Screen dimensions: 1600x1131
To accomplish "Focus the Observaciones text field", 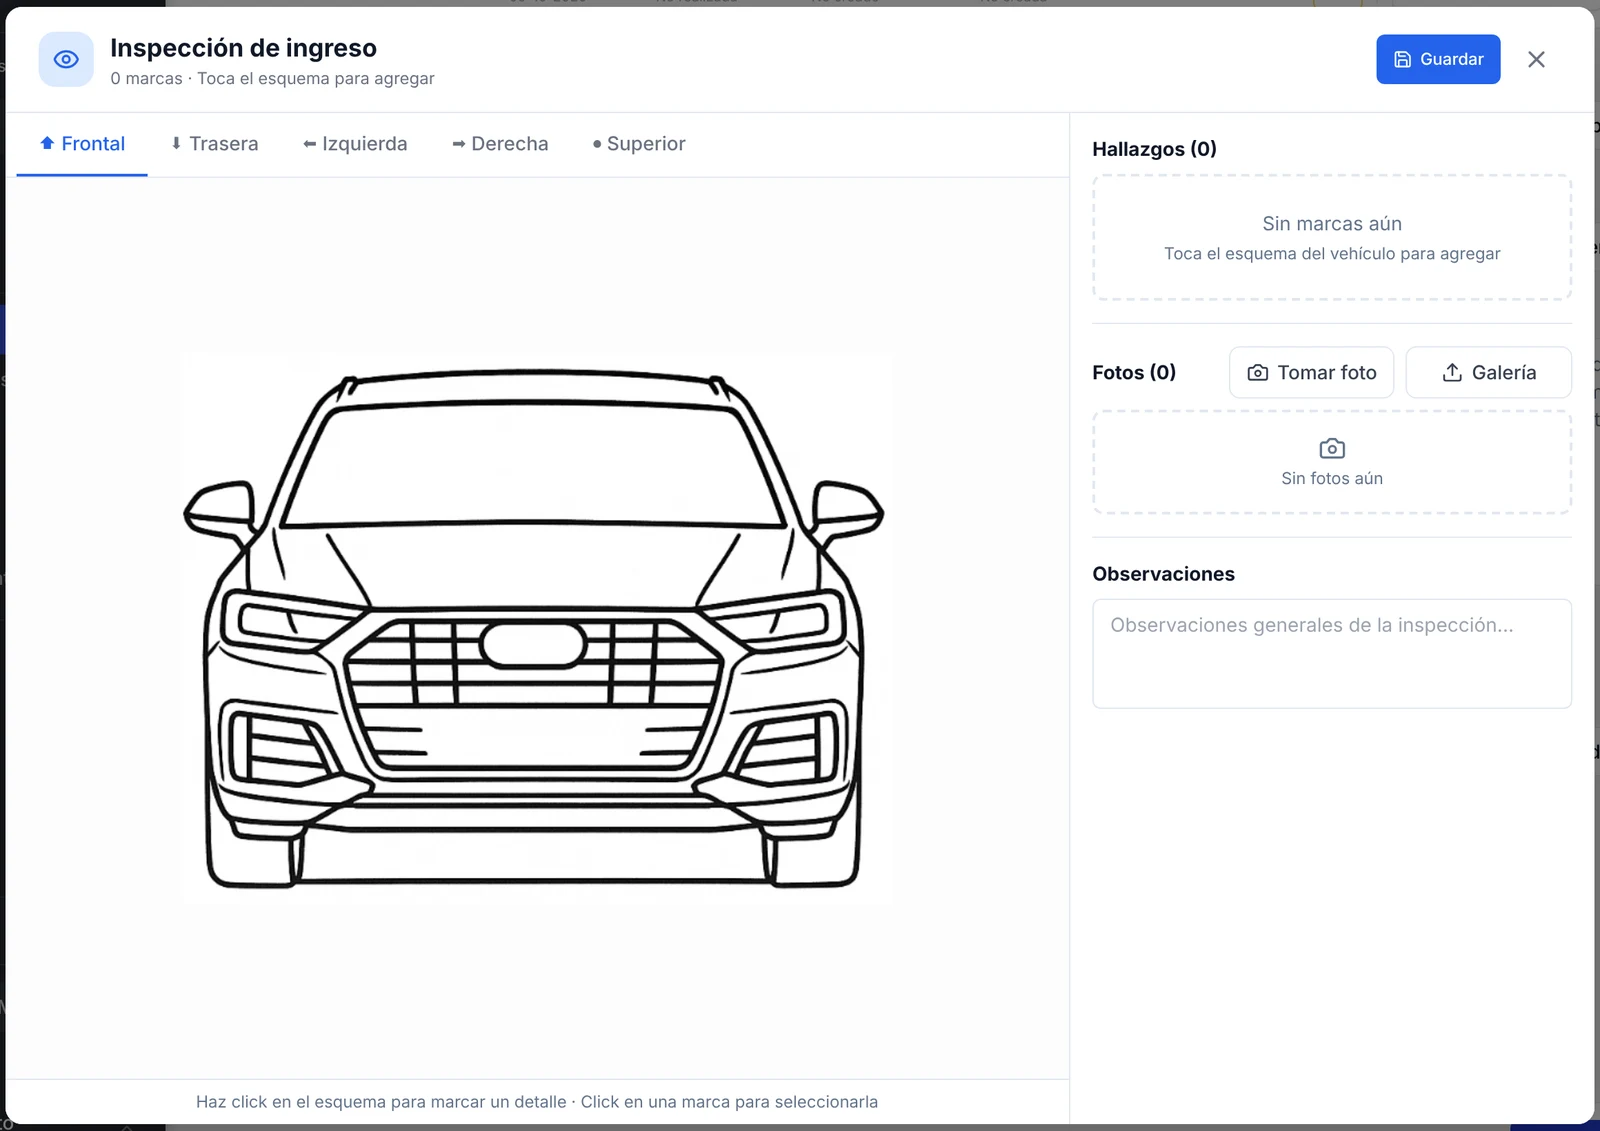I will [1332, 654].
